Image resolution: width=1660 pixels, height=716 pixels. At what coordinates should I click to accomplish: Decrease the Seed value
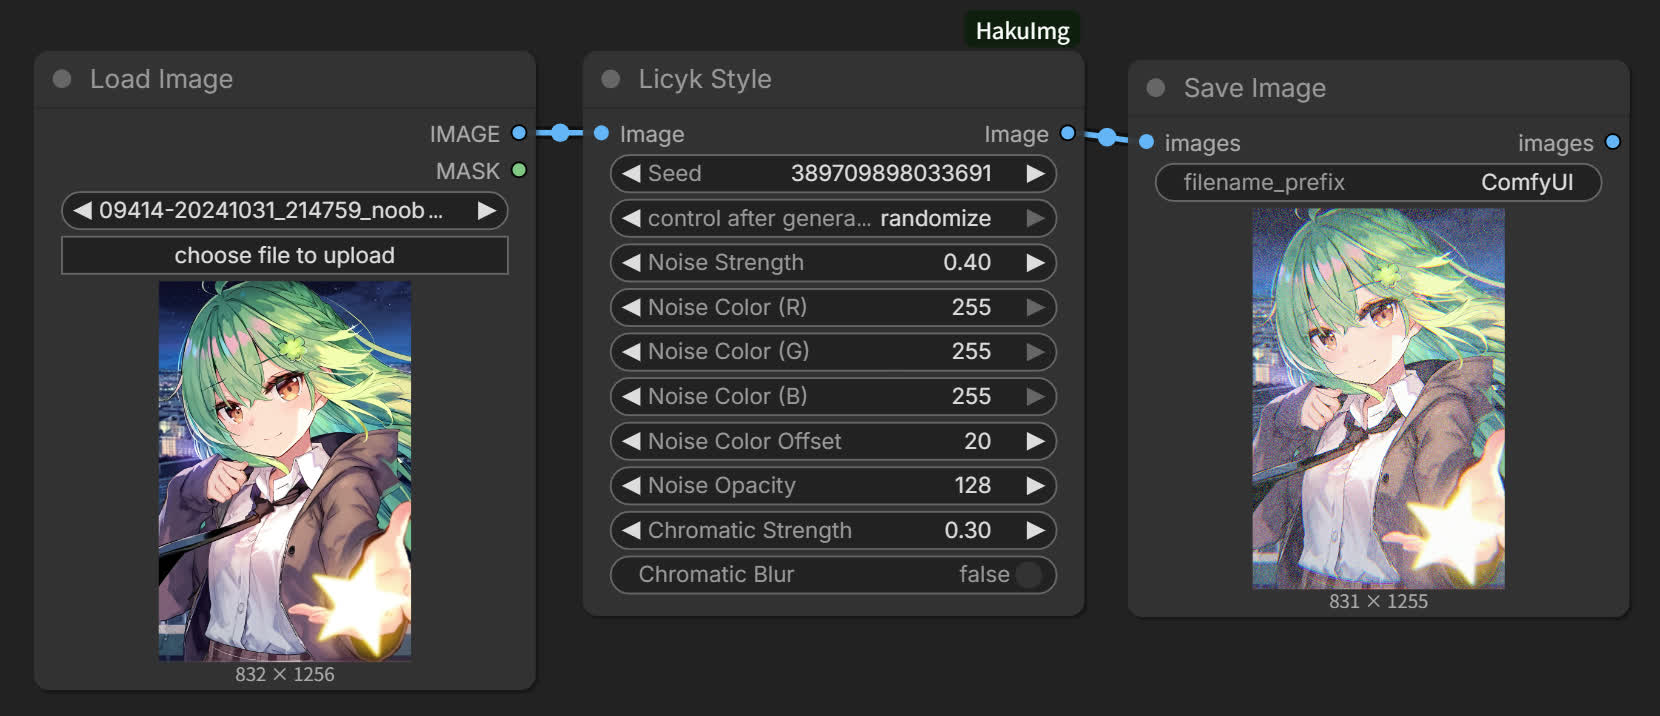pos(631,173)
